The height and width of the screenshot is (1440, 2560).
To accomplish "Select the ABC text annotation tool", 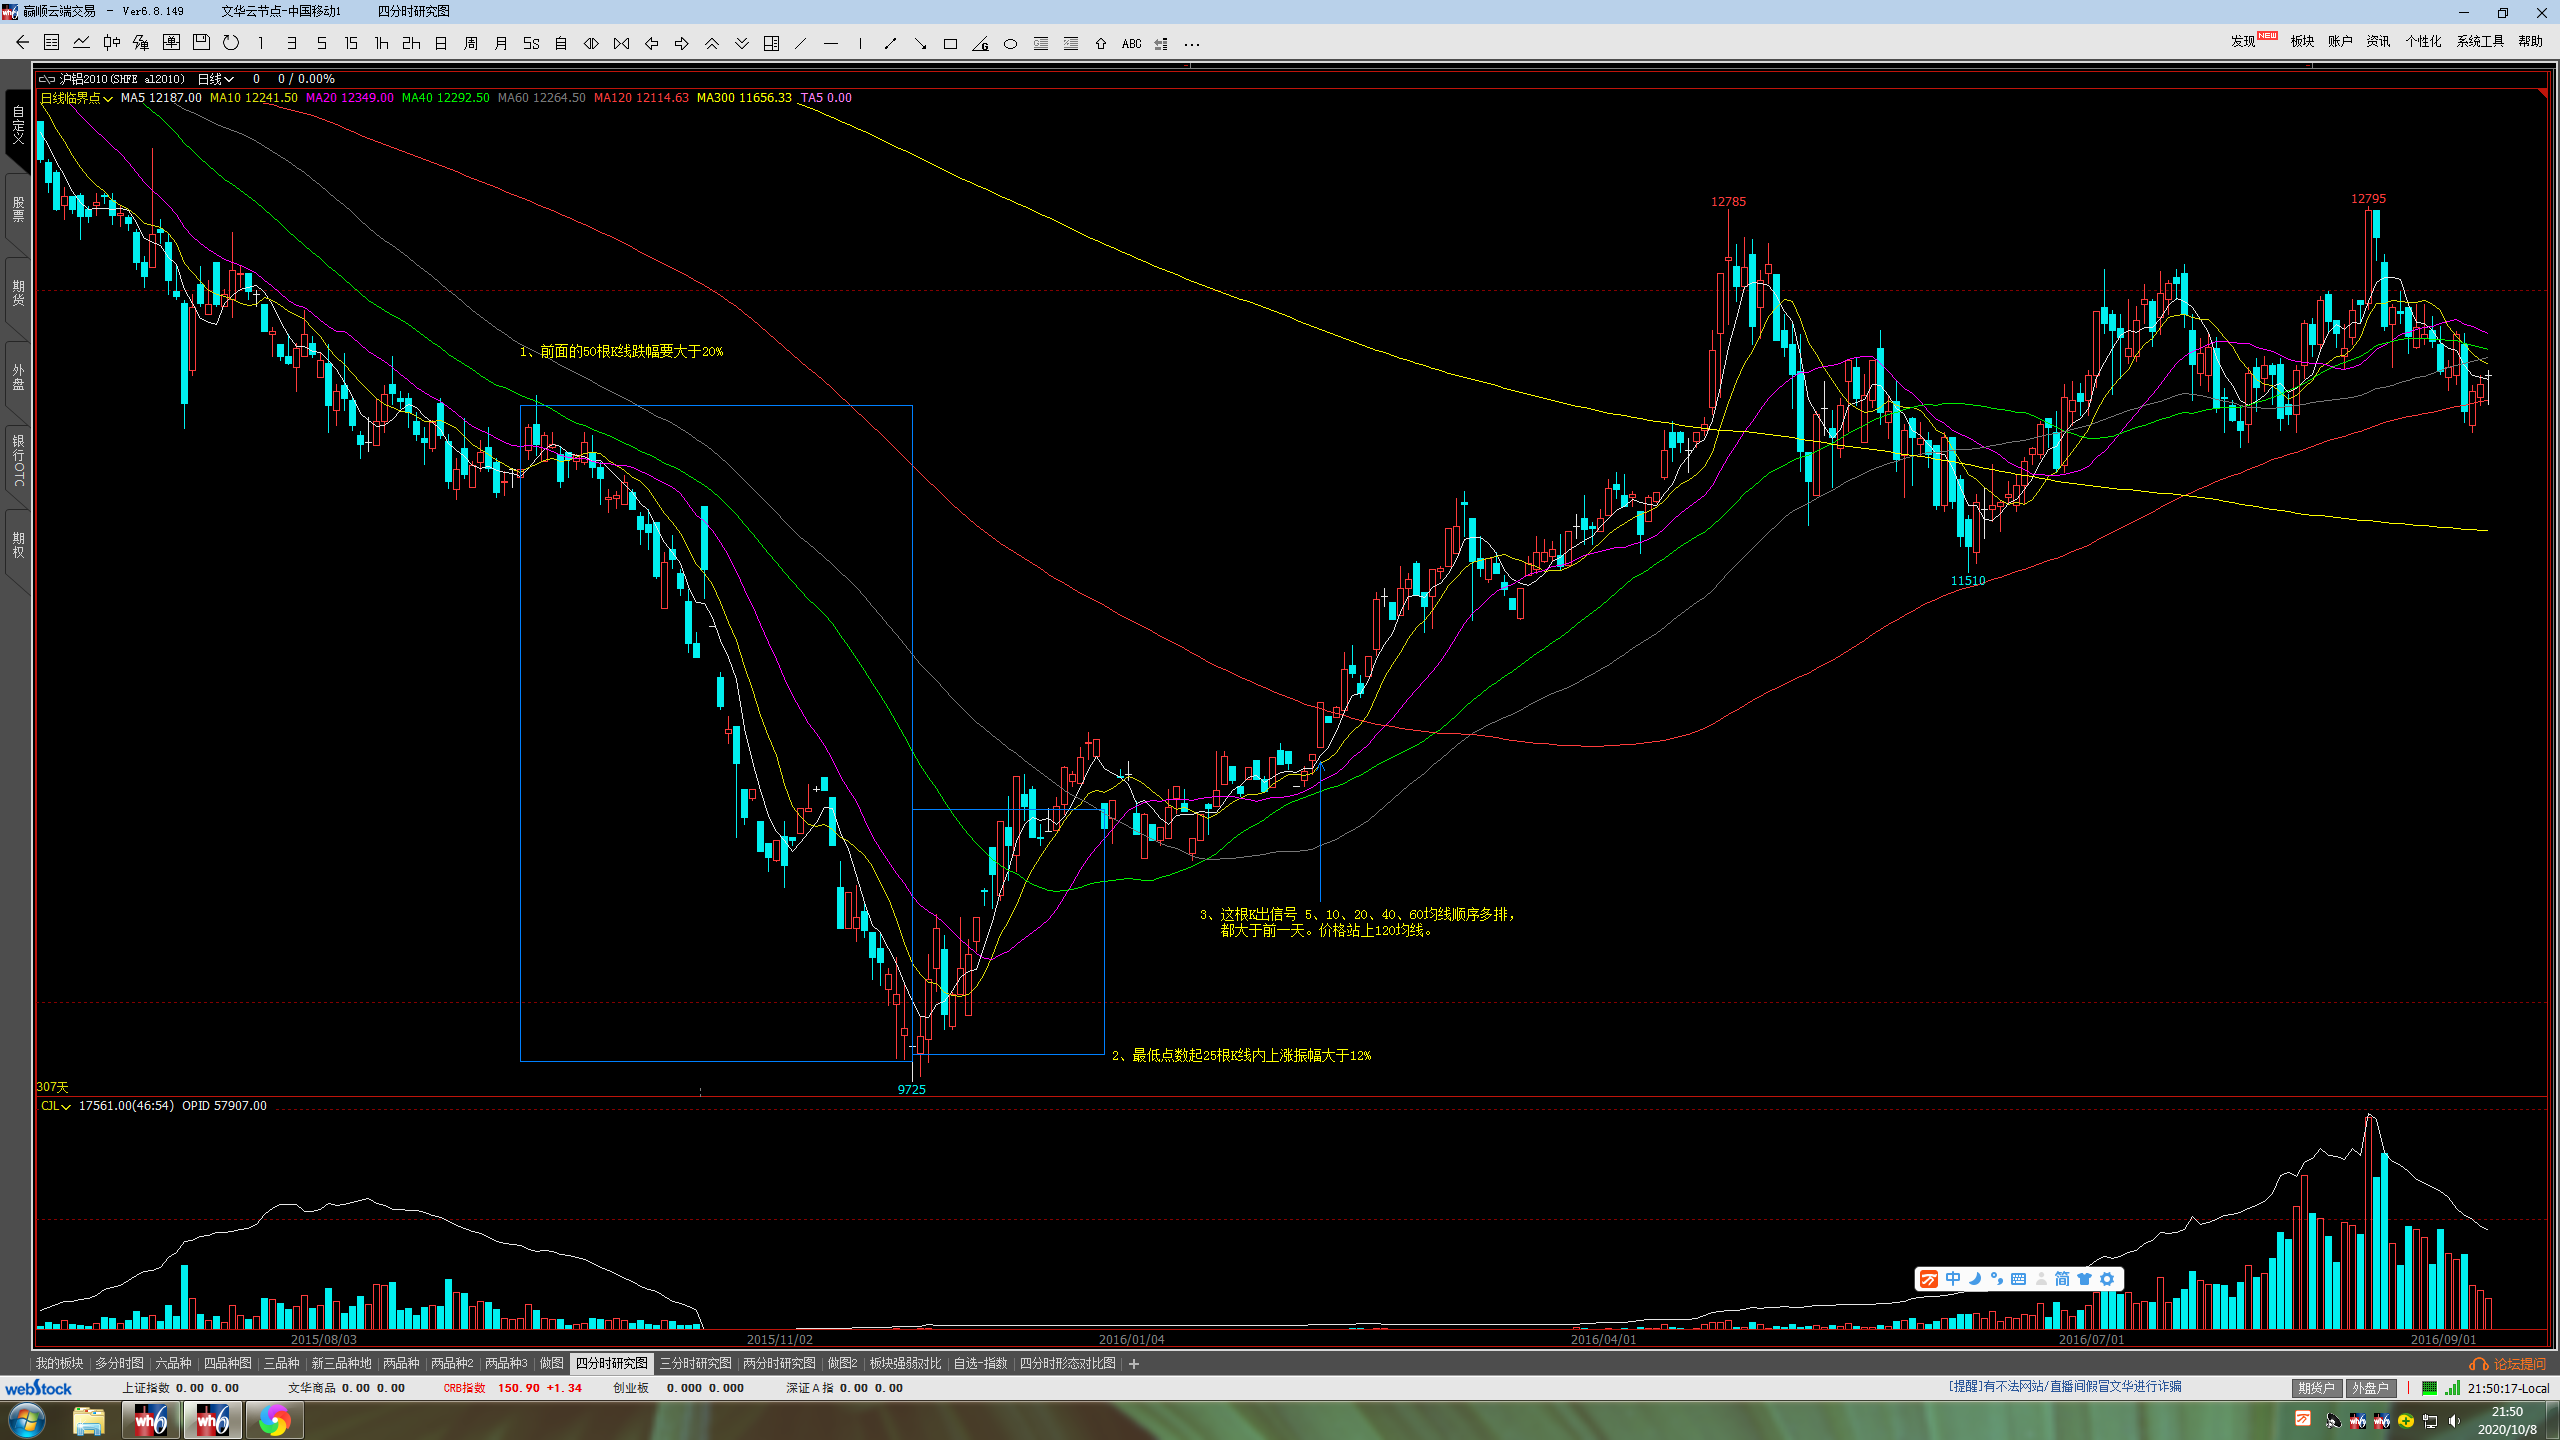I will click(1131, 44).
